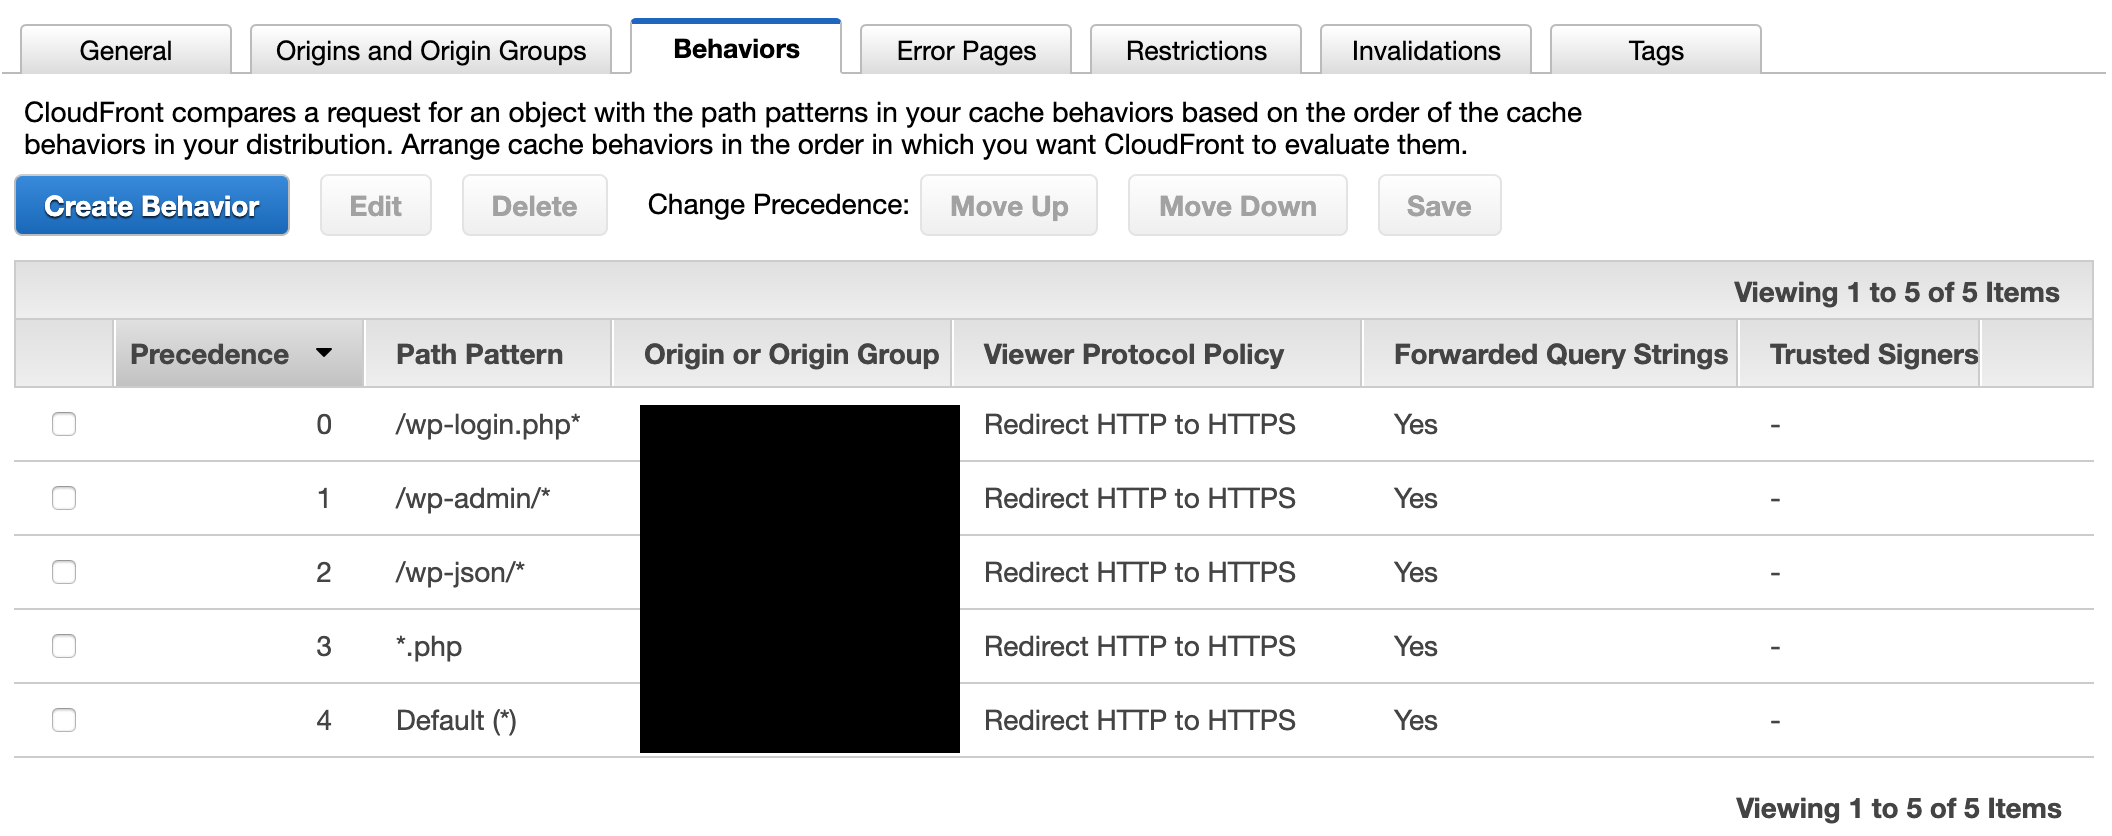This screenshot has height=836, width=2112.
Task: Check the Default (*) behavior checkbox
Action: coord(64,720)
